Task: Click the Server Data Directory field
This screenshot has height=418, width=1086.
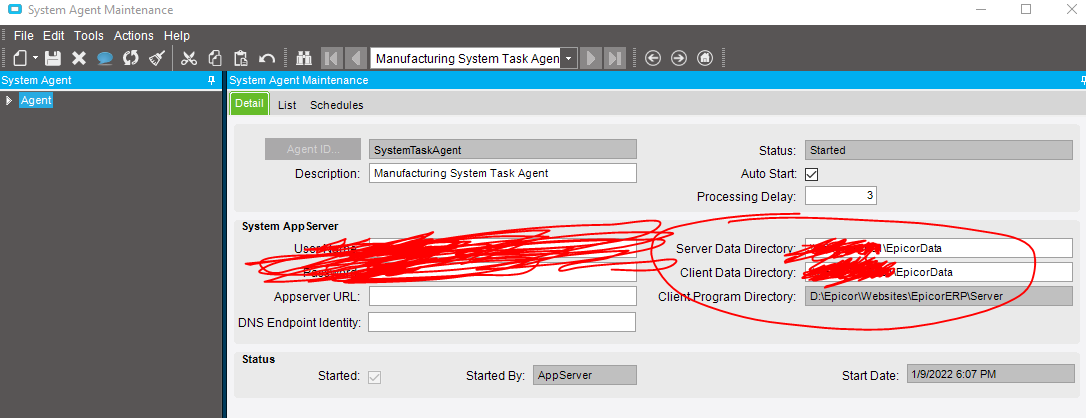Action: coord(938,248)
